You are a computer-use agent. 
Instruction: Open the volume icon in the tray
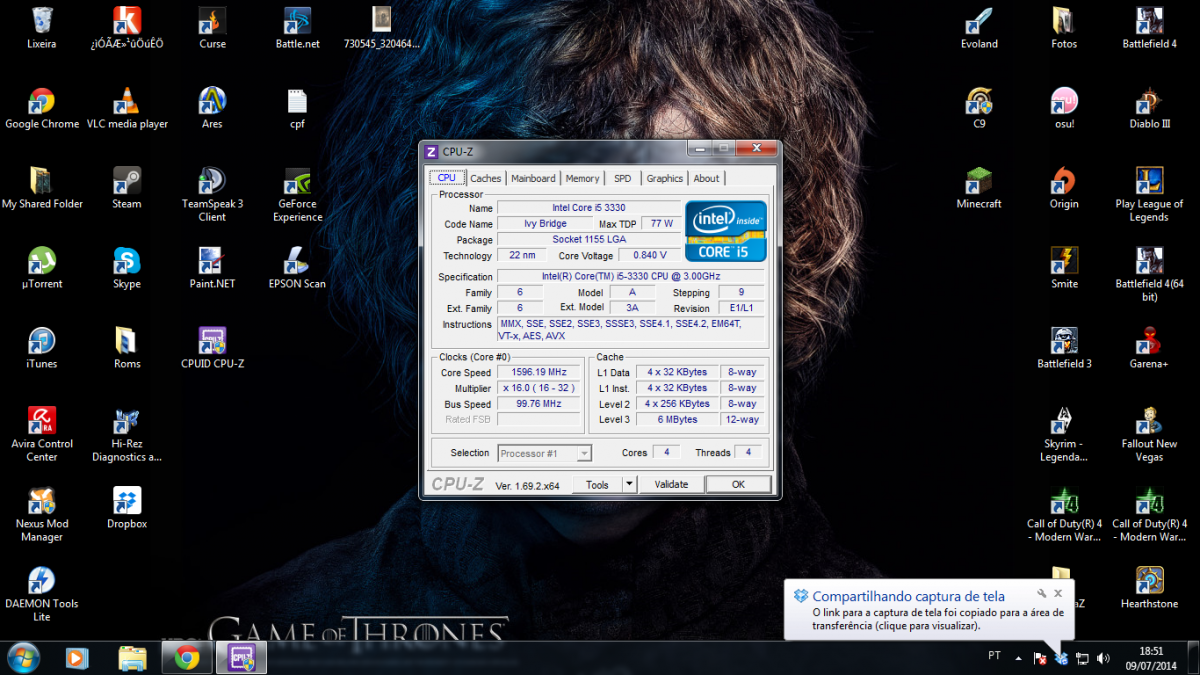(x=1103, y=658)
